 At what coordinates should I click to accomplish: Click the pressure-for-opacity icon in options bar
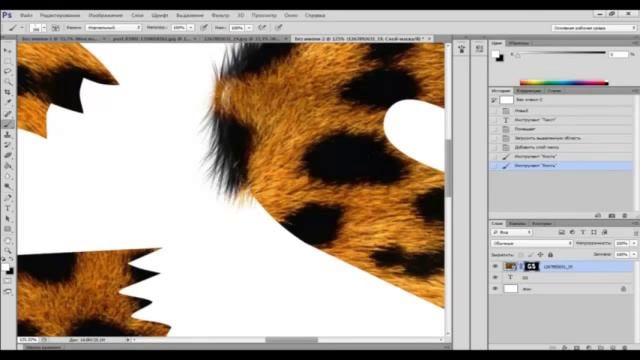[x=204, y=28]
